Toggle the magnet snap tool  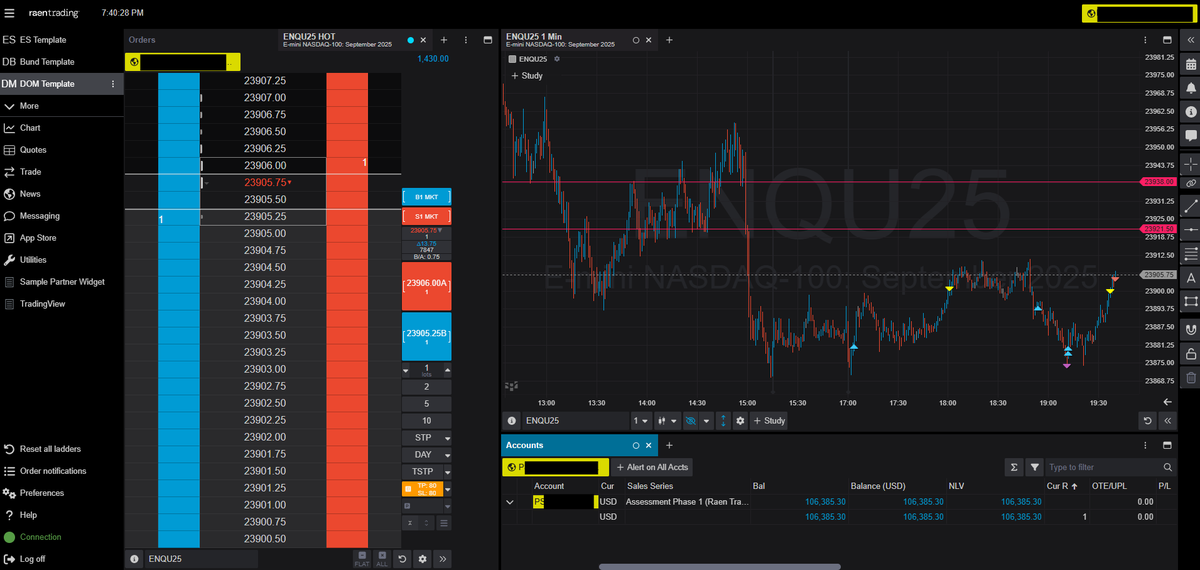coord(1191,329)
